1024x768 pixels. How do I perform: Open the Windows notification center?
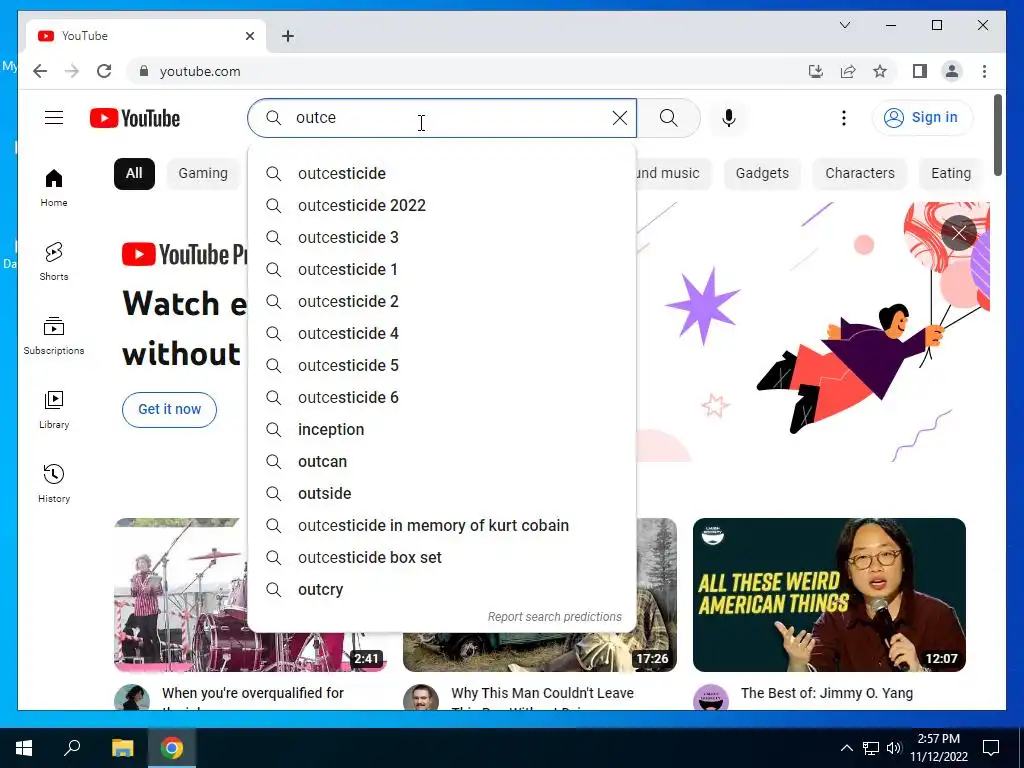(991, 748)
